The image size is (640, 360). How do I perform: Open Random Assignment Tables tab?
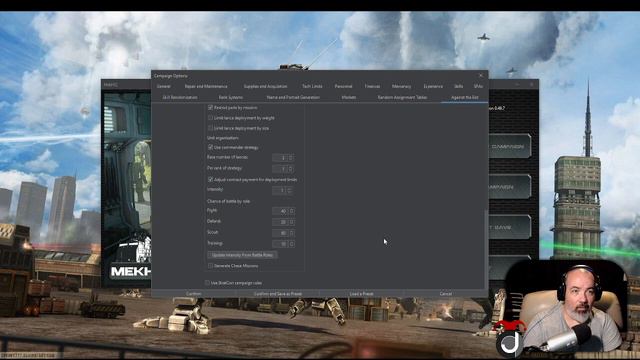(x=402, y=98)
